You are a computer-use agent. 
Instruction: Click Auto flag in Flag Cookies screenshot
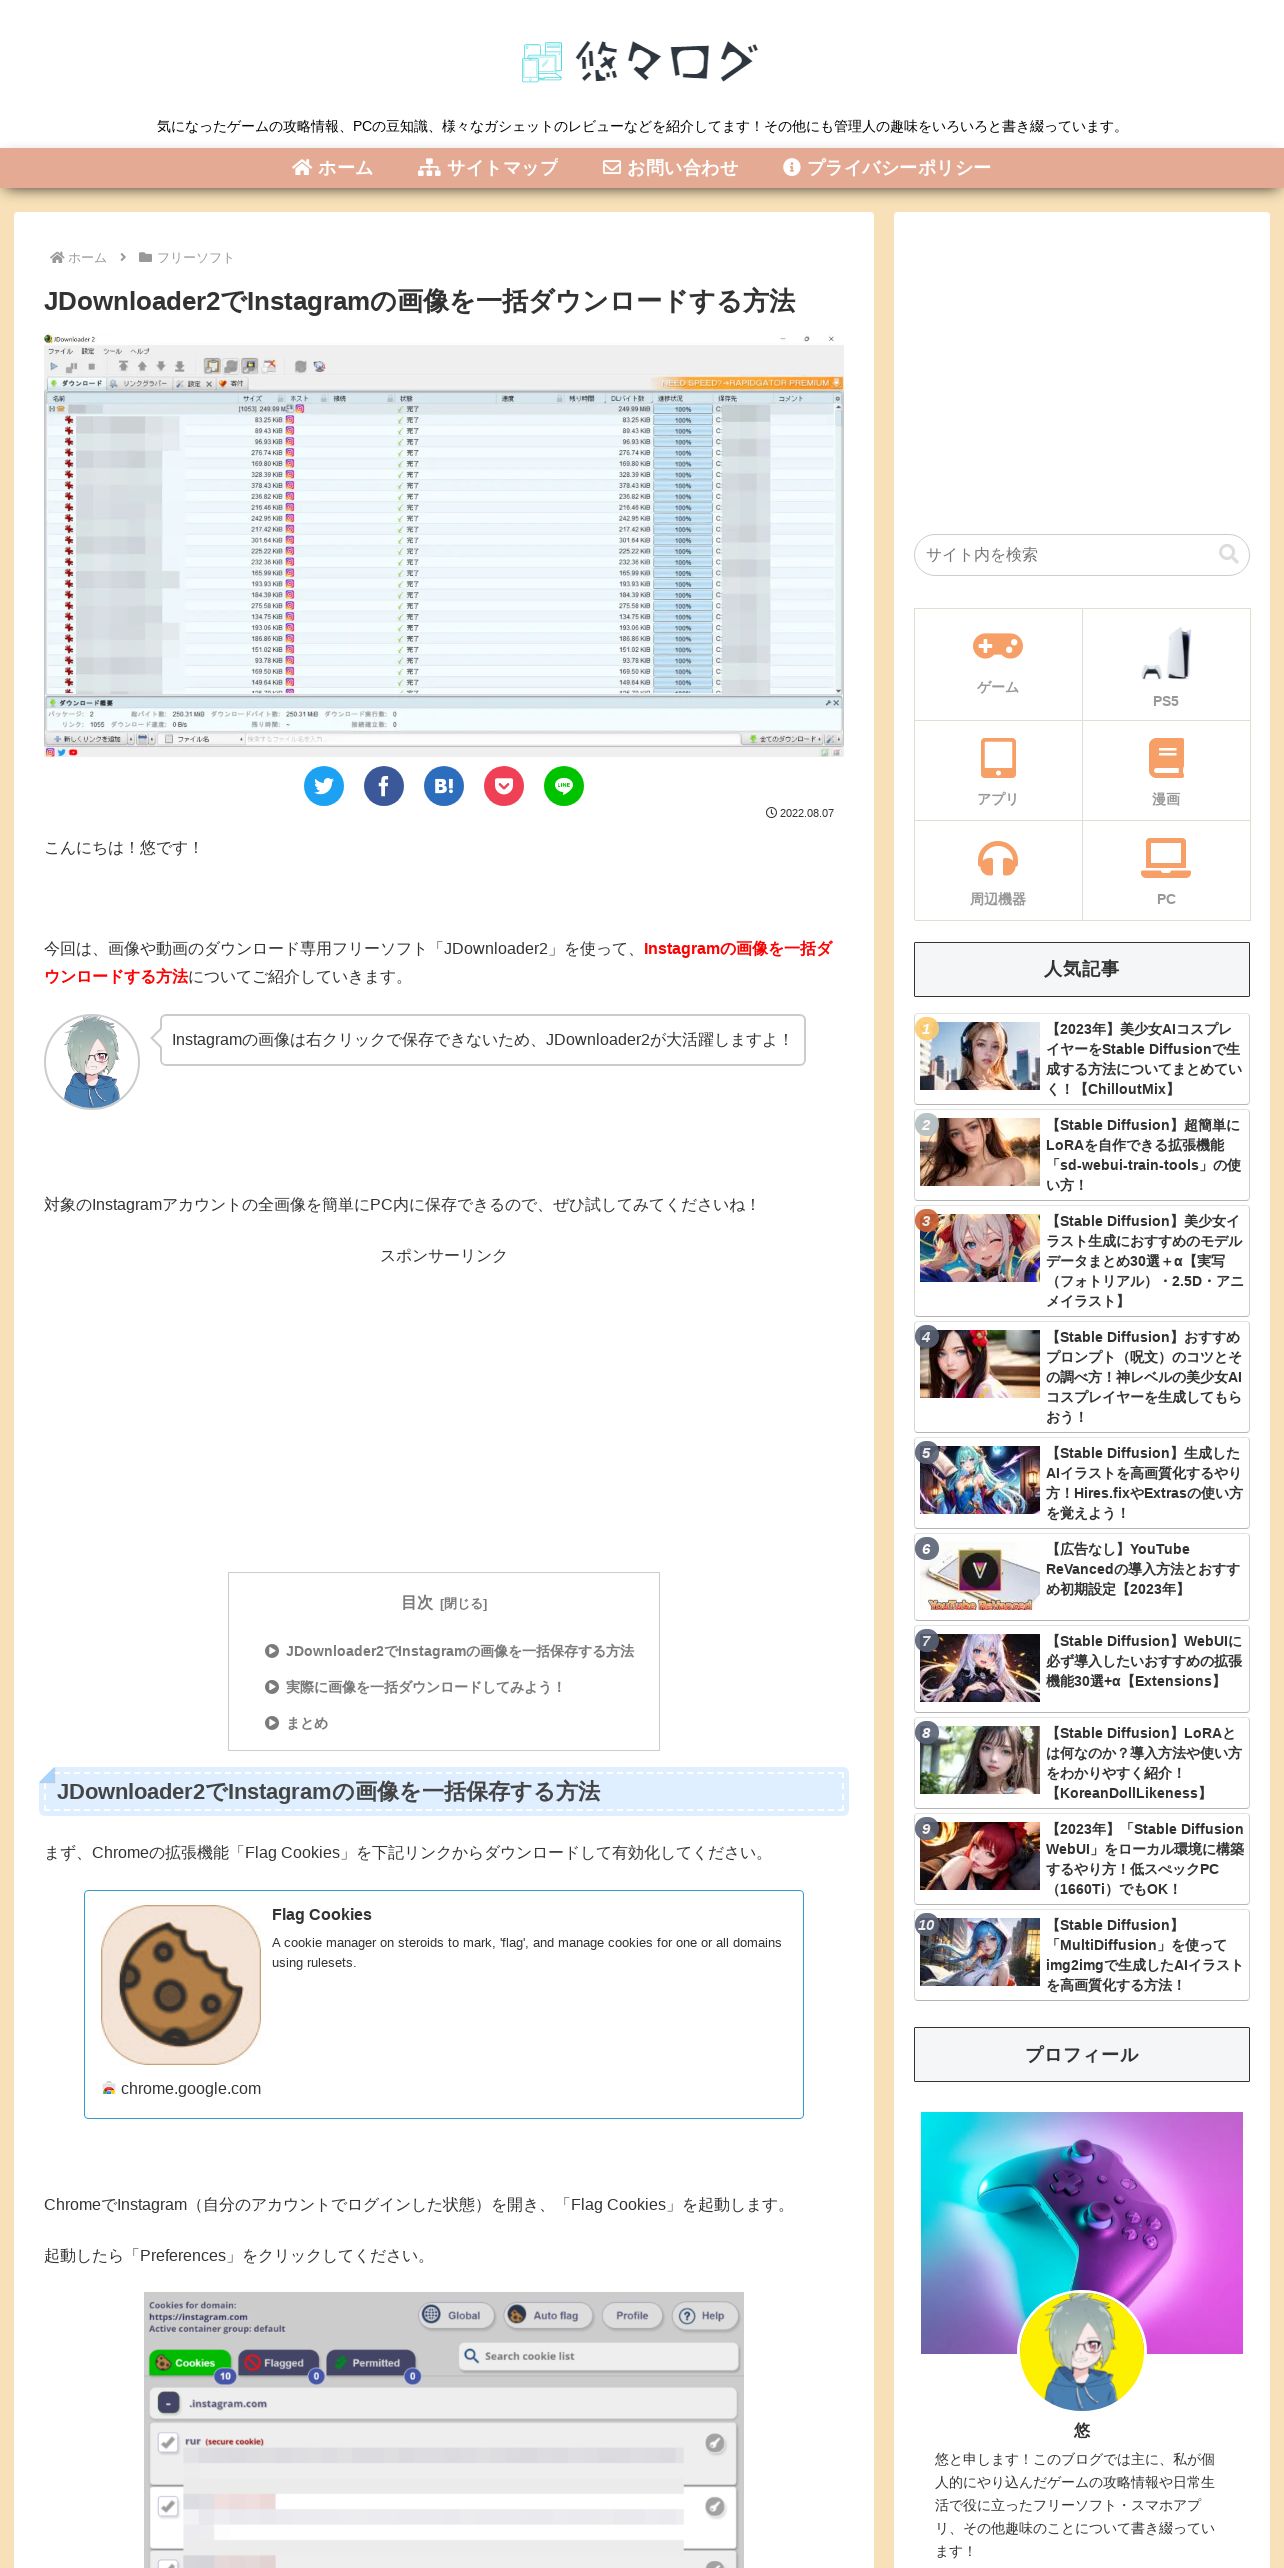(547, 2315)
